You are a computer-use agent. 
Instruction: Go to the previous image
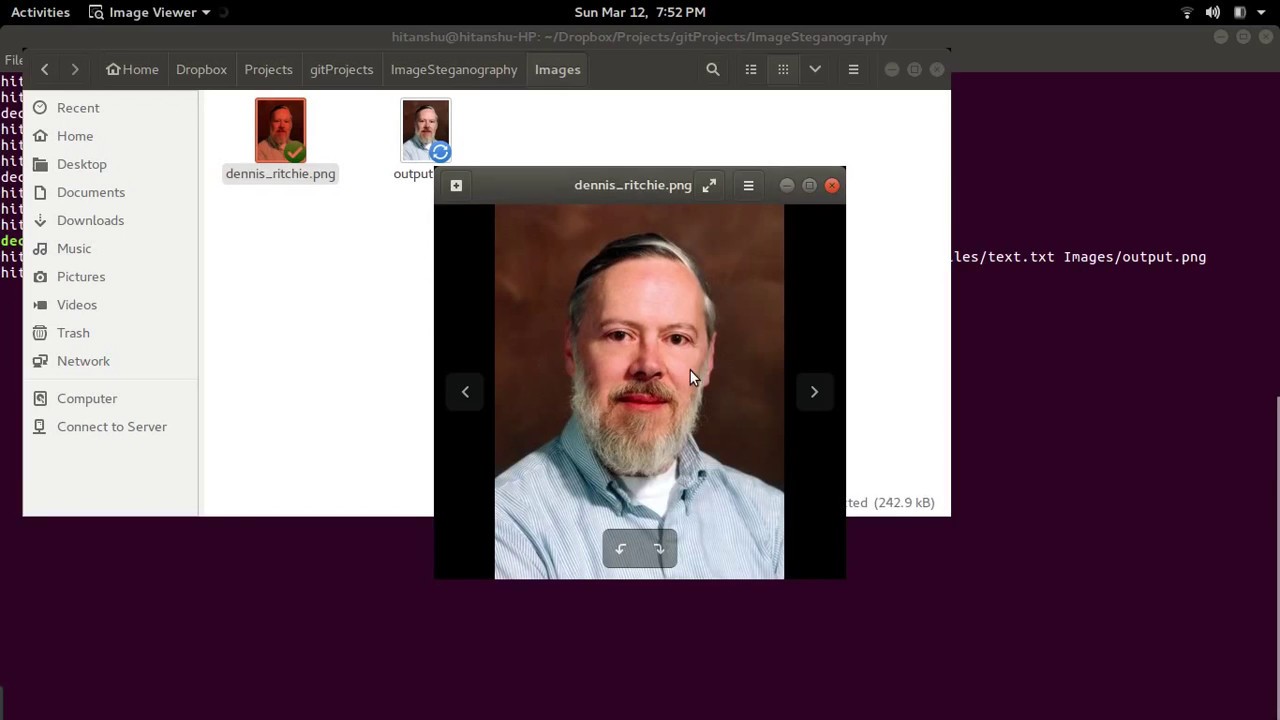[x=465, y=392]
